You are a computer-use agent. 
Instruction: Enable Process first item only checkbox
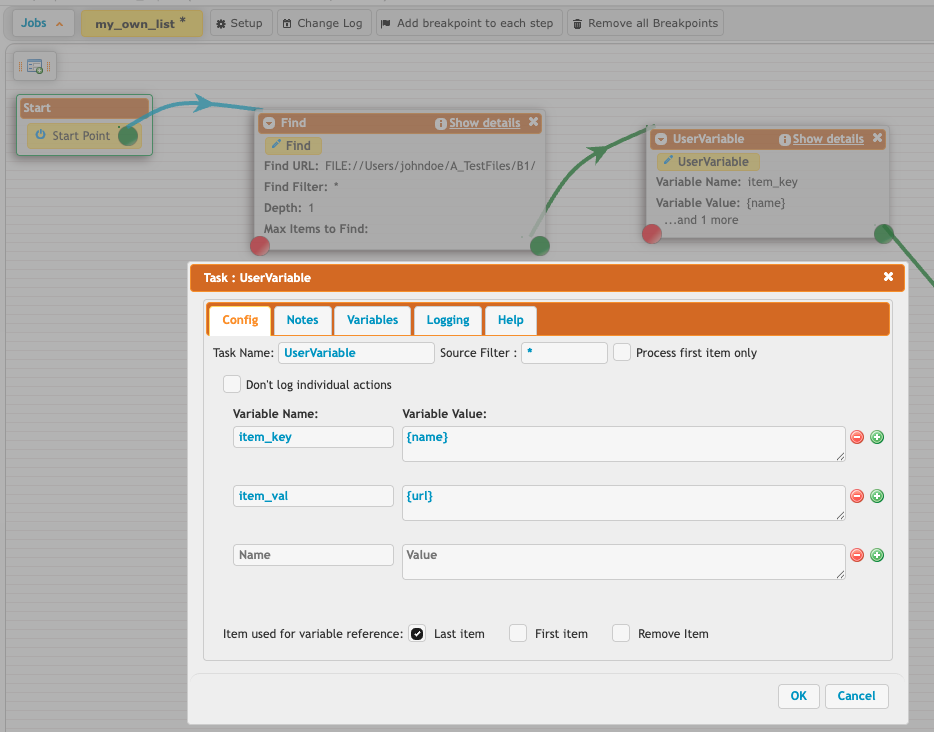(x=622, y=352)
